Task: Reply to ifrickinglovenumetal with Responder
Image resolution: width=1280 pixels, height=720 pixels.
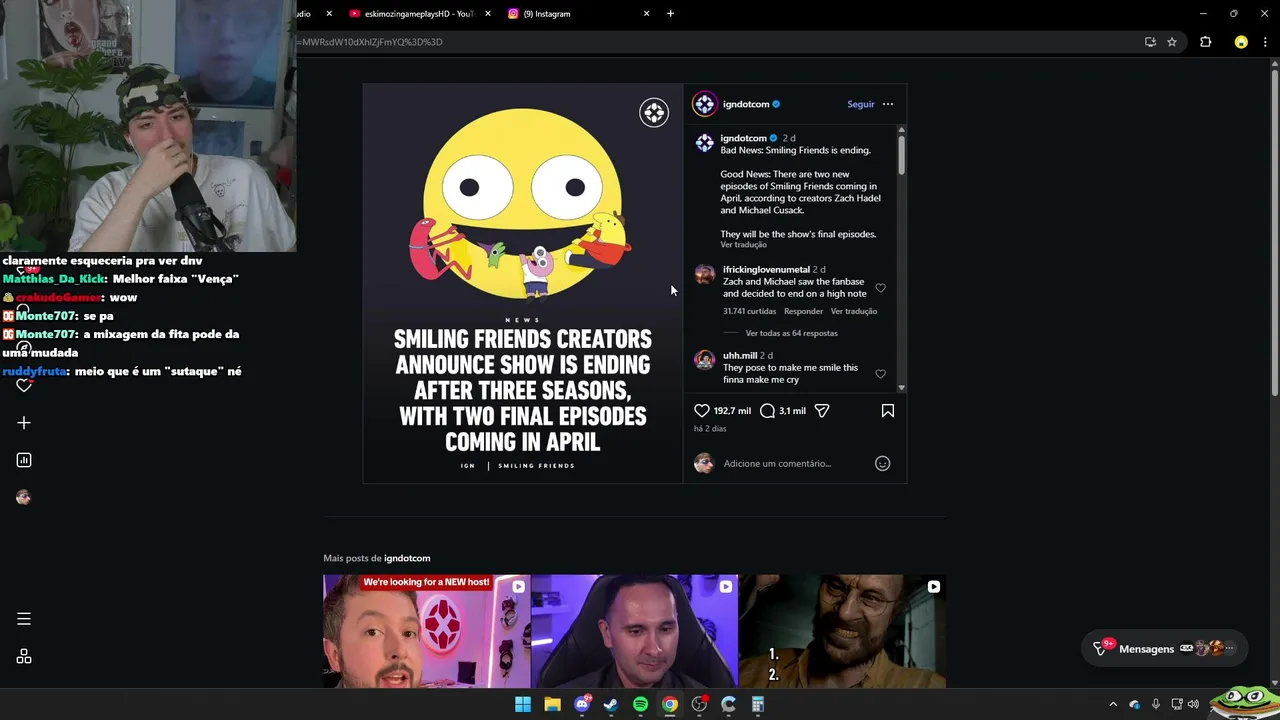Action: click(803, 311)
